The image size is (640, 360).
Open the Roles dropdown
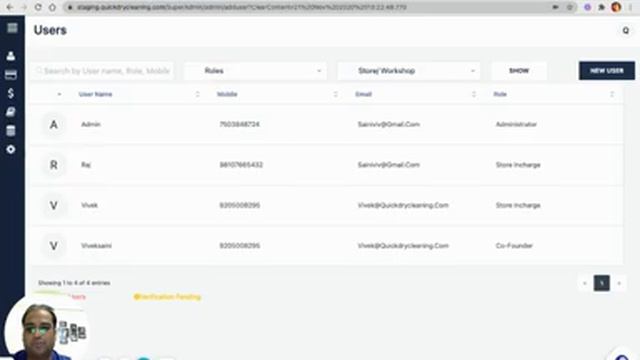[x=255, y=71]
